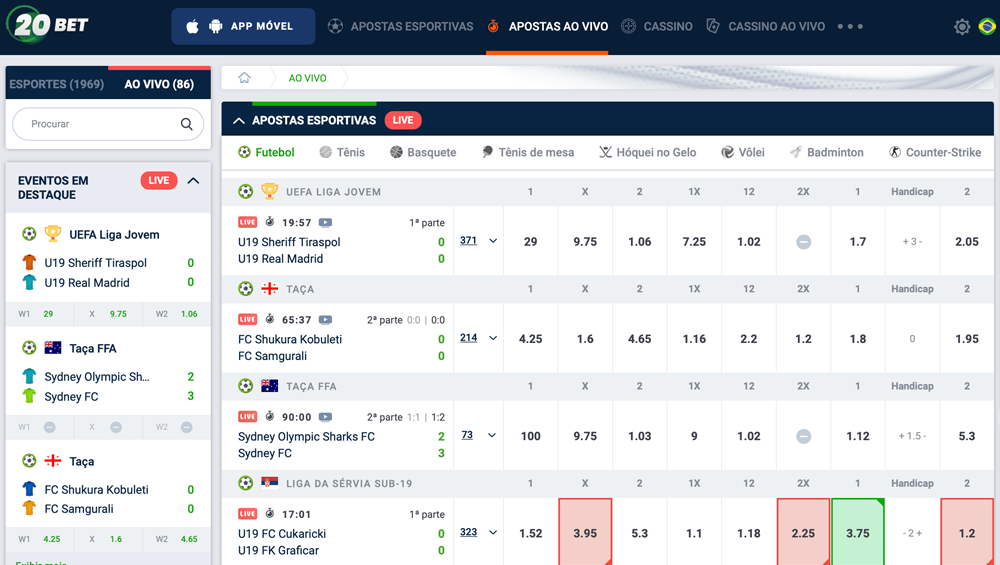Click Georgia flag in Taça table header

(270, 288)
